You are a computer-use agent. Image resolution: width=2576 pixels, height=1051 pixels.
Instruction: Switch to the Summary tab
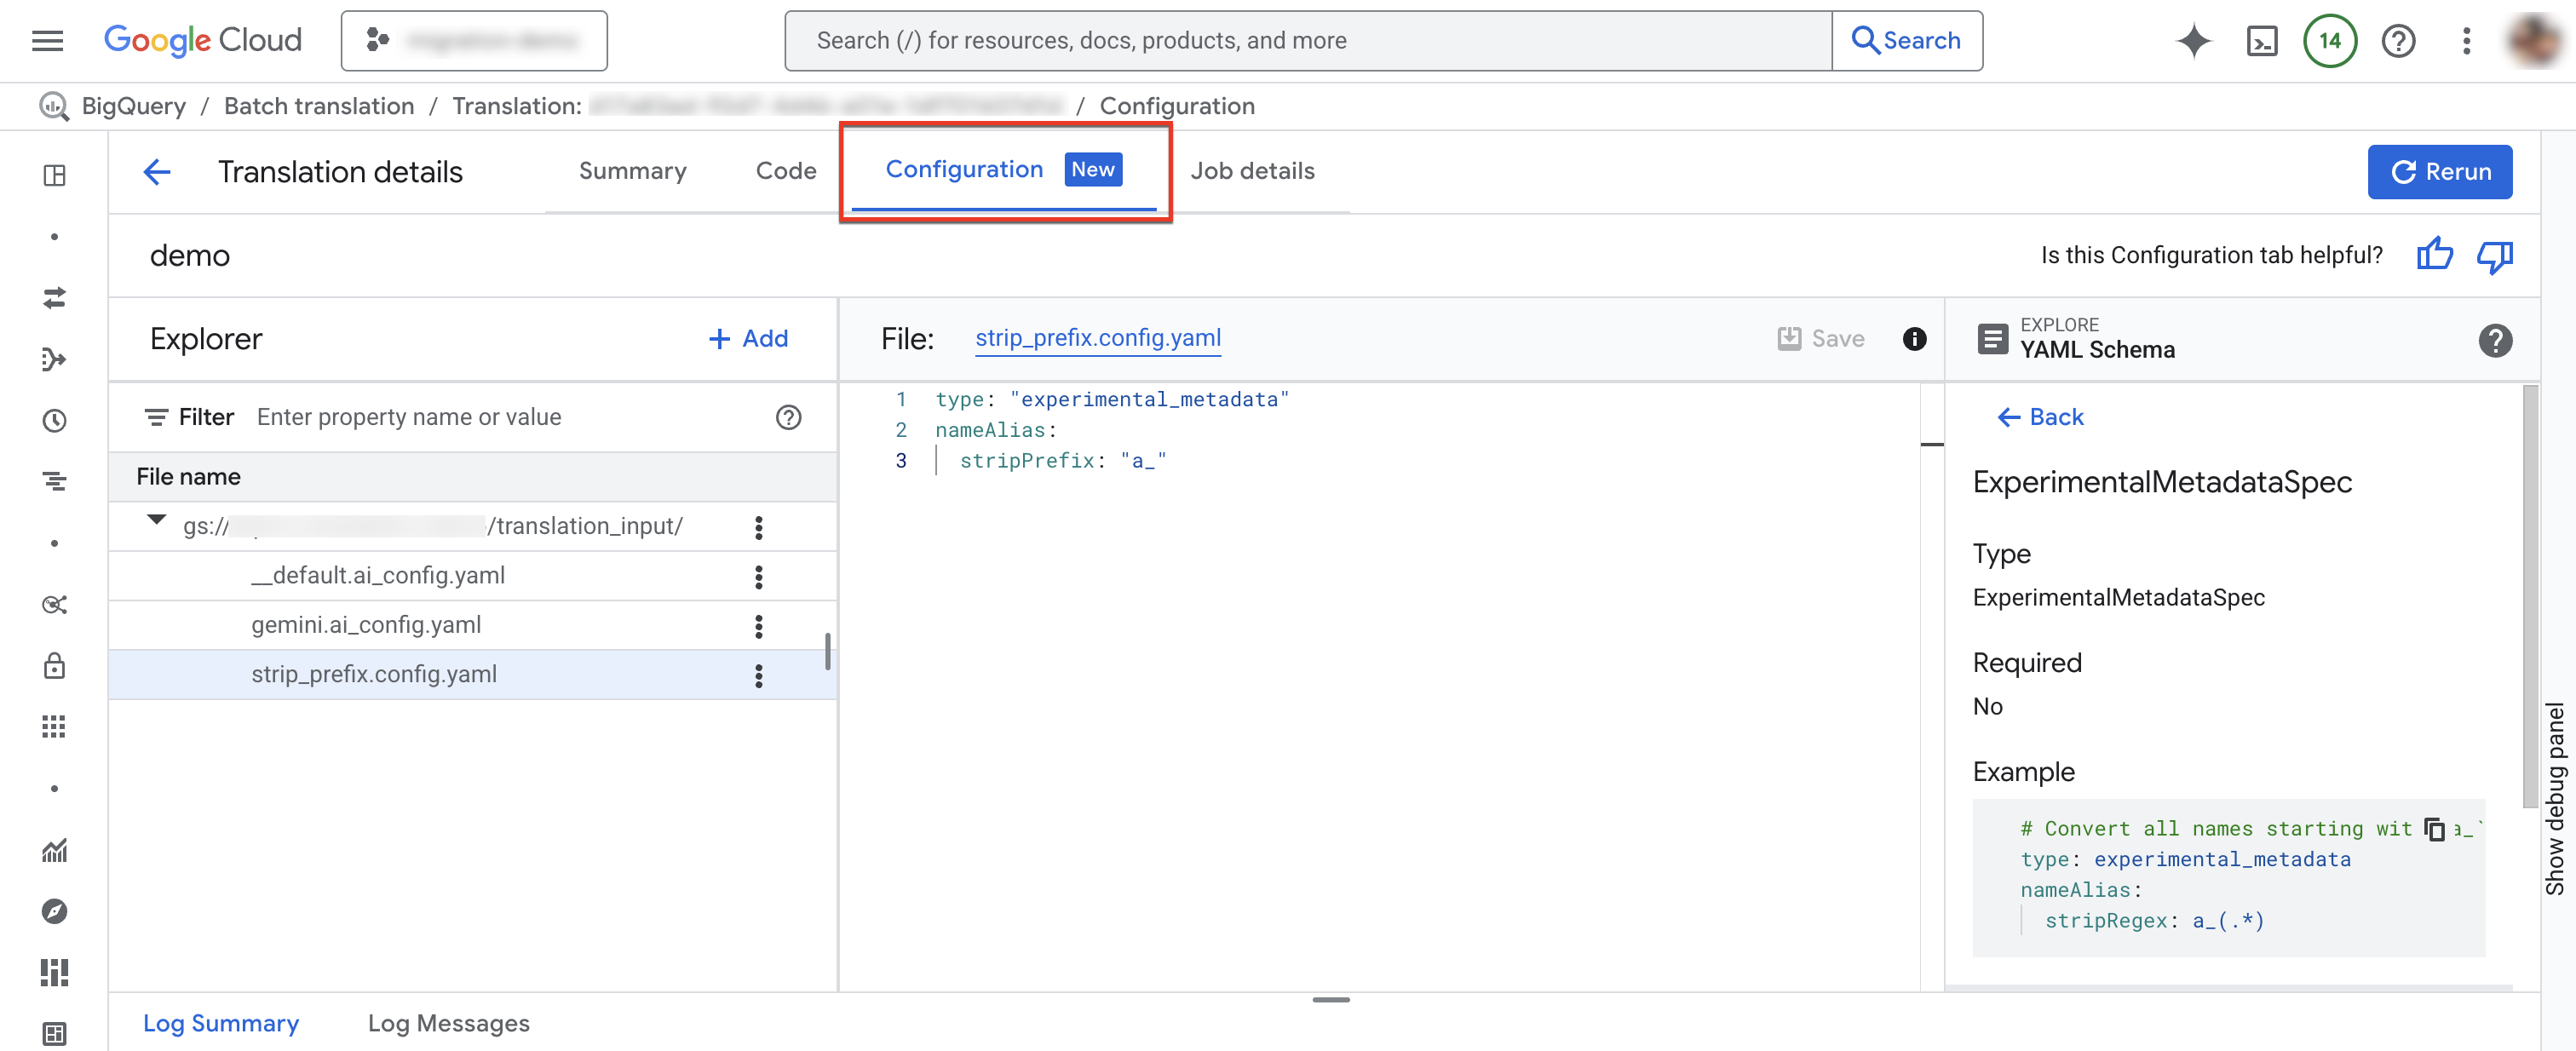[x=632, y=171]
